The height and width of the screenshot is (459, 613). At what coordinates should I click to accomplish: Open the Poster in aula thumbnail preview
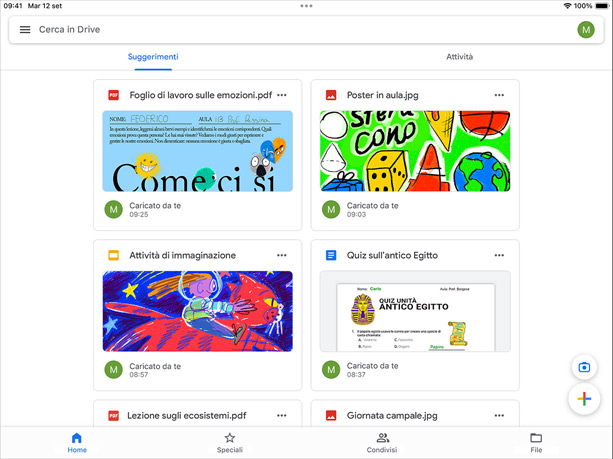[x=415, y=151]
